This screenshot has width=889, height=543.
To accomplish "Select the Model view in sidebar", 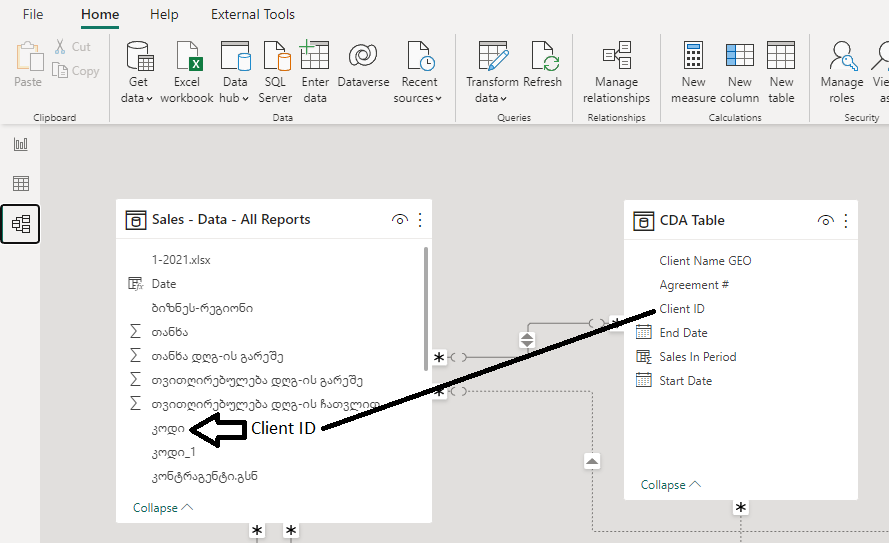I will point(20,224).
